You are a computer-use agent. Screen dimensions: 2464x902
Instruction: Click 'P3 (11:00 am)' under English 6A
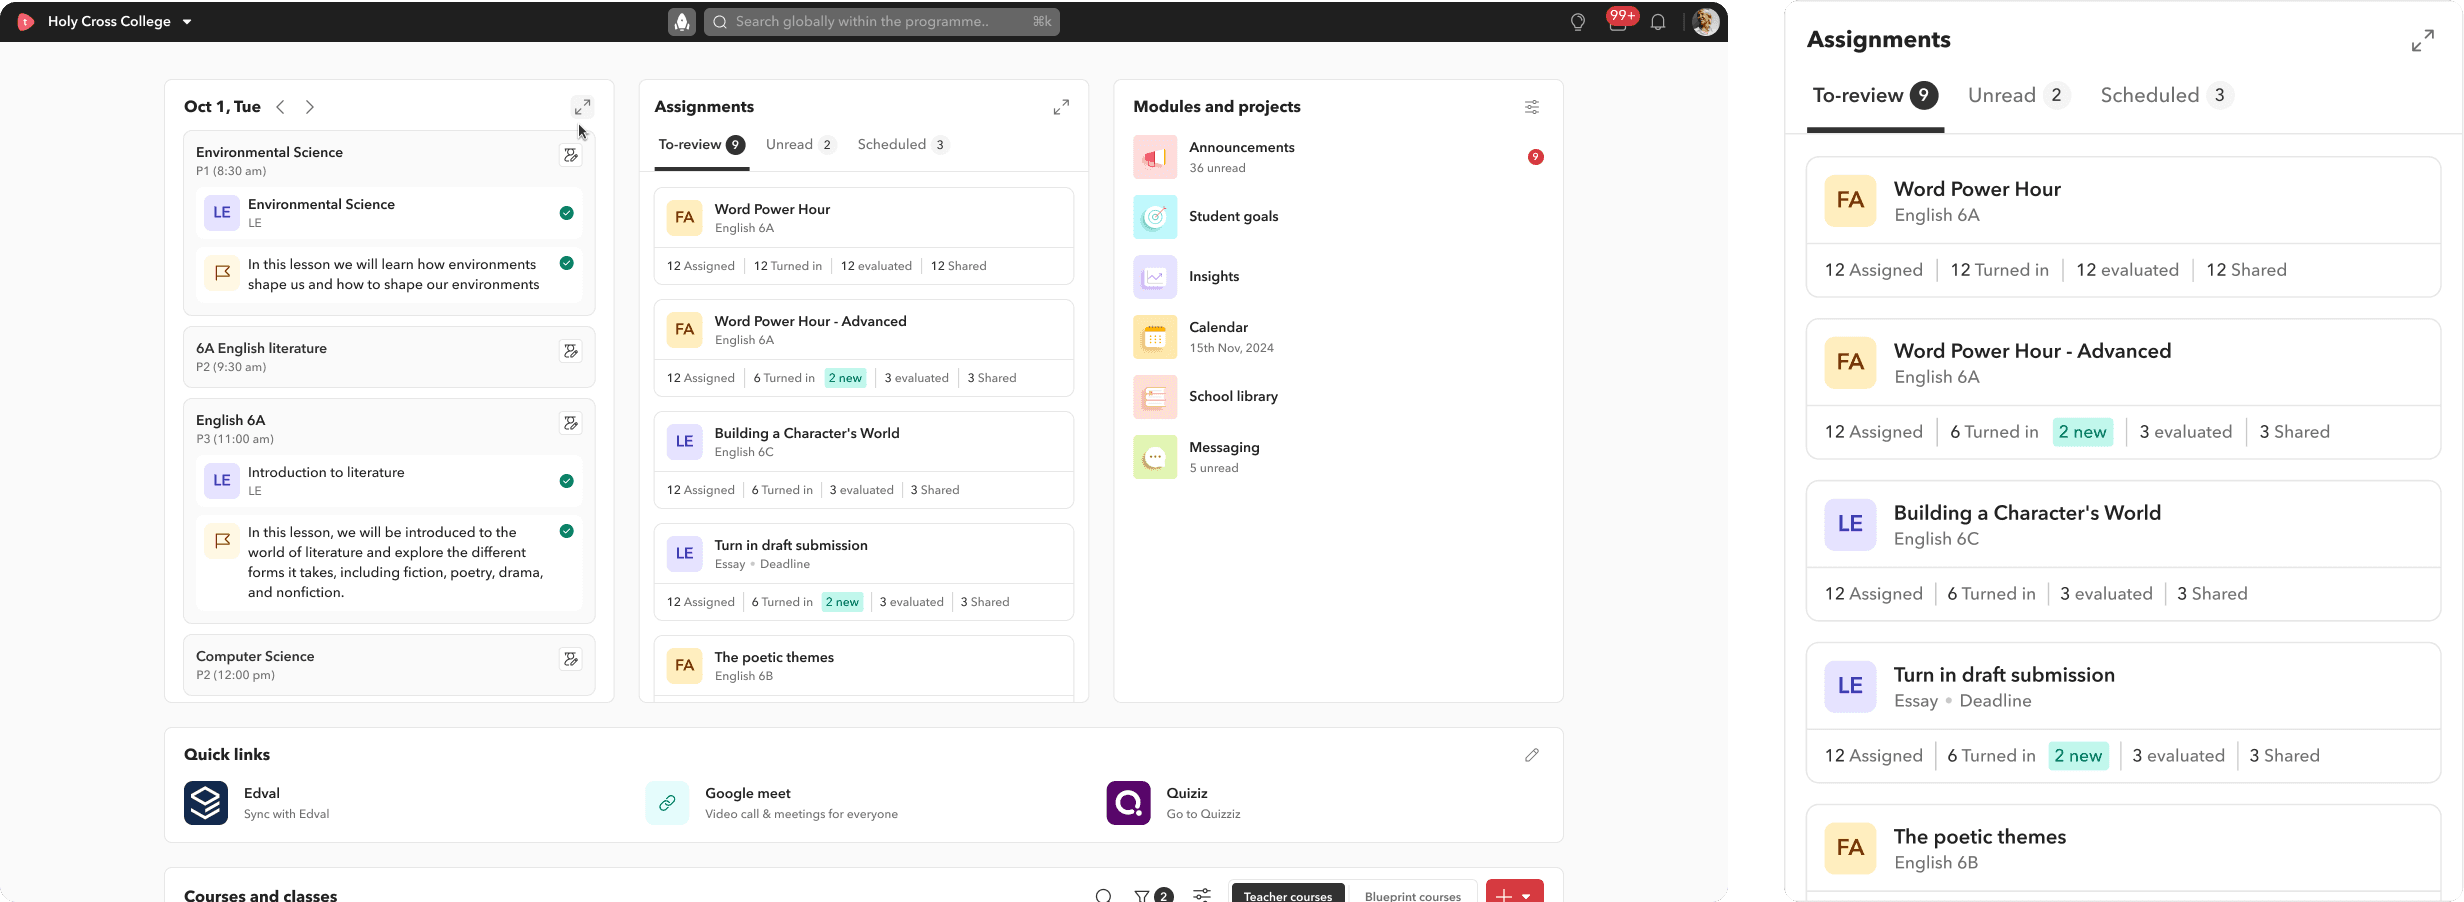[x=235, y=439]
